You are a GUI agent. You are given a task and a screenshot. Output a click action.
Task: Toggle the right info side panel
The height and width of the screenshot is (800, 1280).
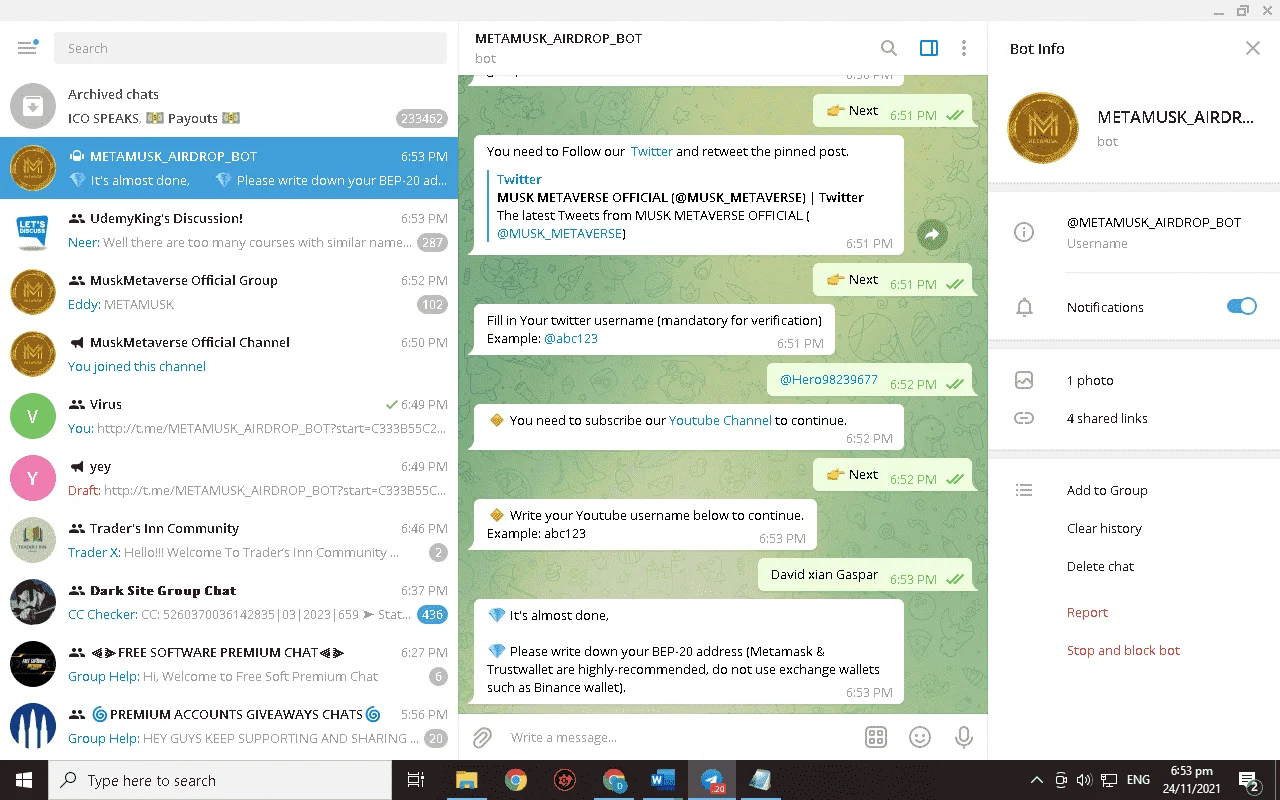[x=929, y=48]
